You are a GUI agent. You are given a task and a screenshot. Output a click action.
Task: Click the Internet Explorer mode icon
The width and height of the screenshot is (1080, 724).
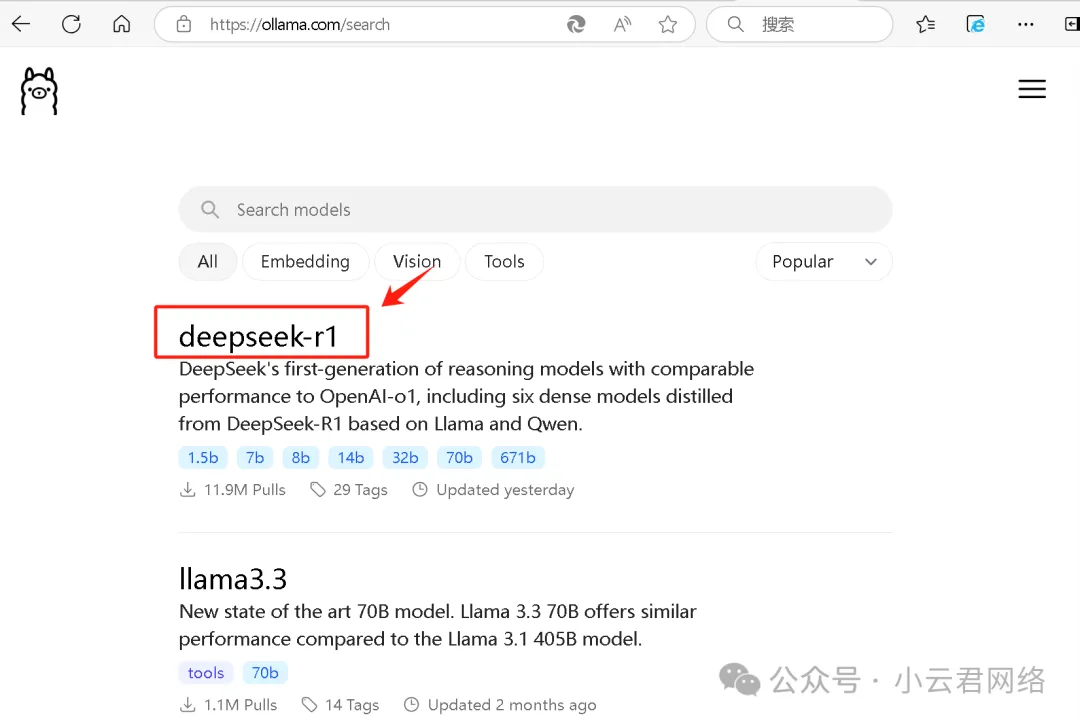975,25
